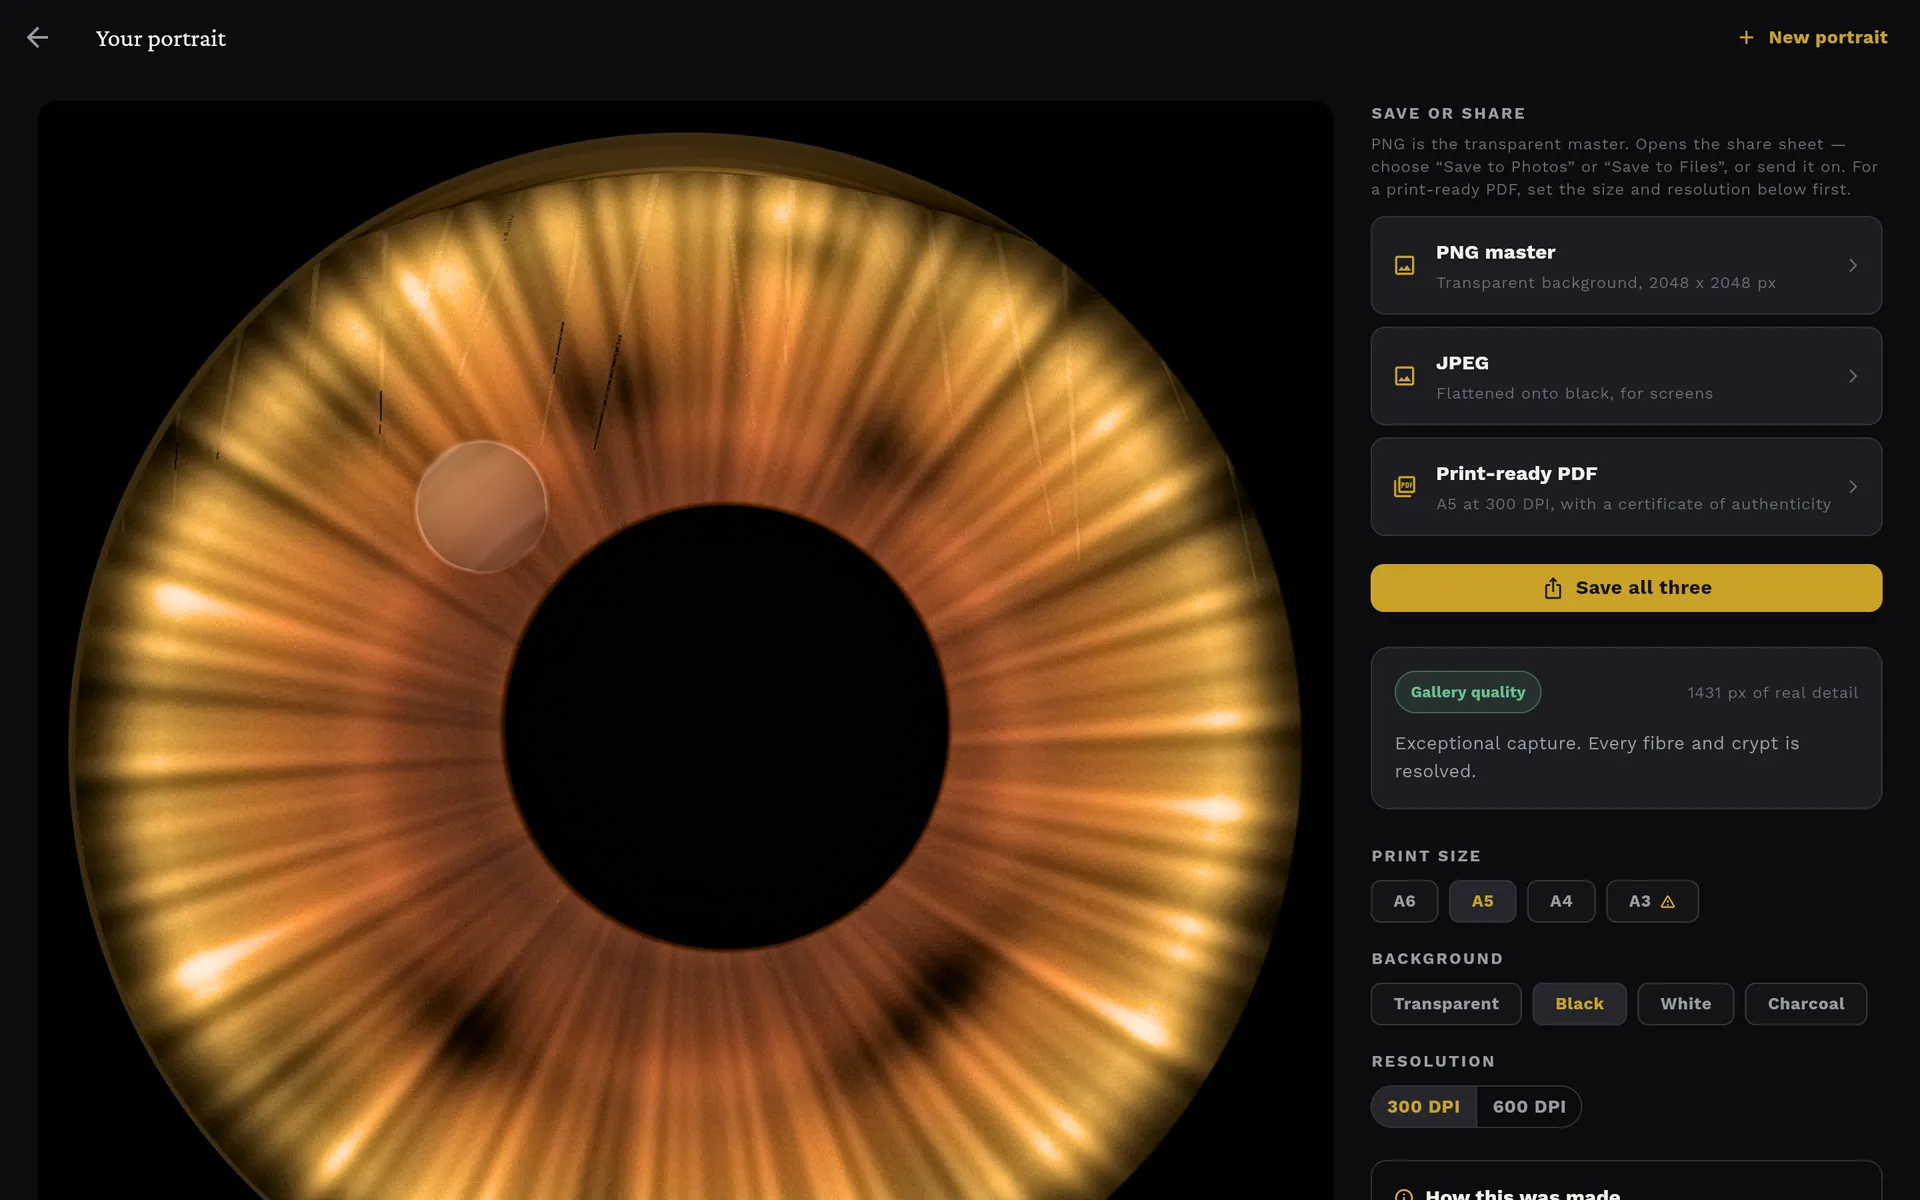
Task: Click the 'RESOLUTION' label
Action: pyautogui.click(x=1433, y=1062)
